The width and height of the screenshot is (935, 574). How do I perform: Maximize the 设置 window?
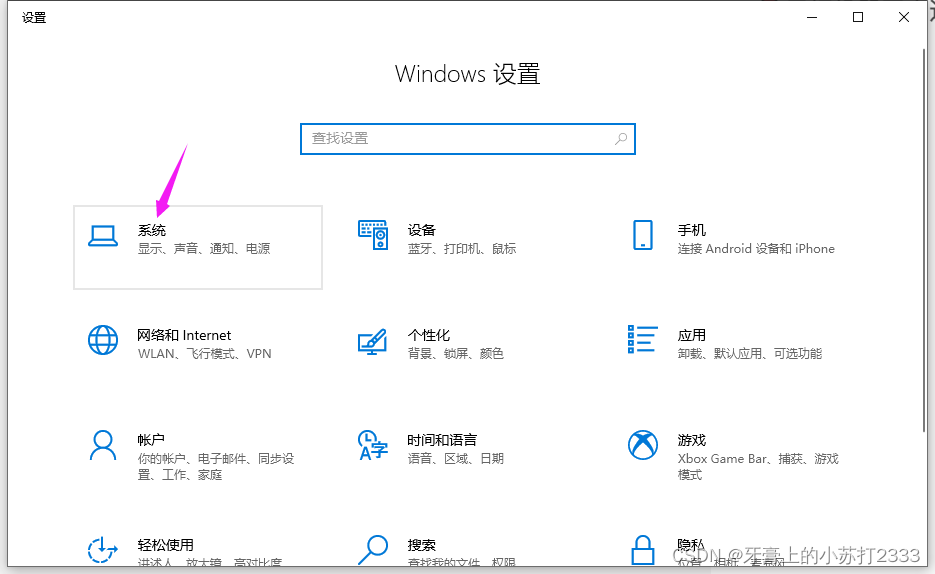857,17
